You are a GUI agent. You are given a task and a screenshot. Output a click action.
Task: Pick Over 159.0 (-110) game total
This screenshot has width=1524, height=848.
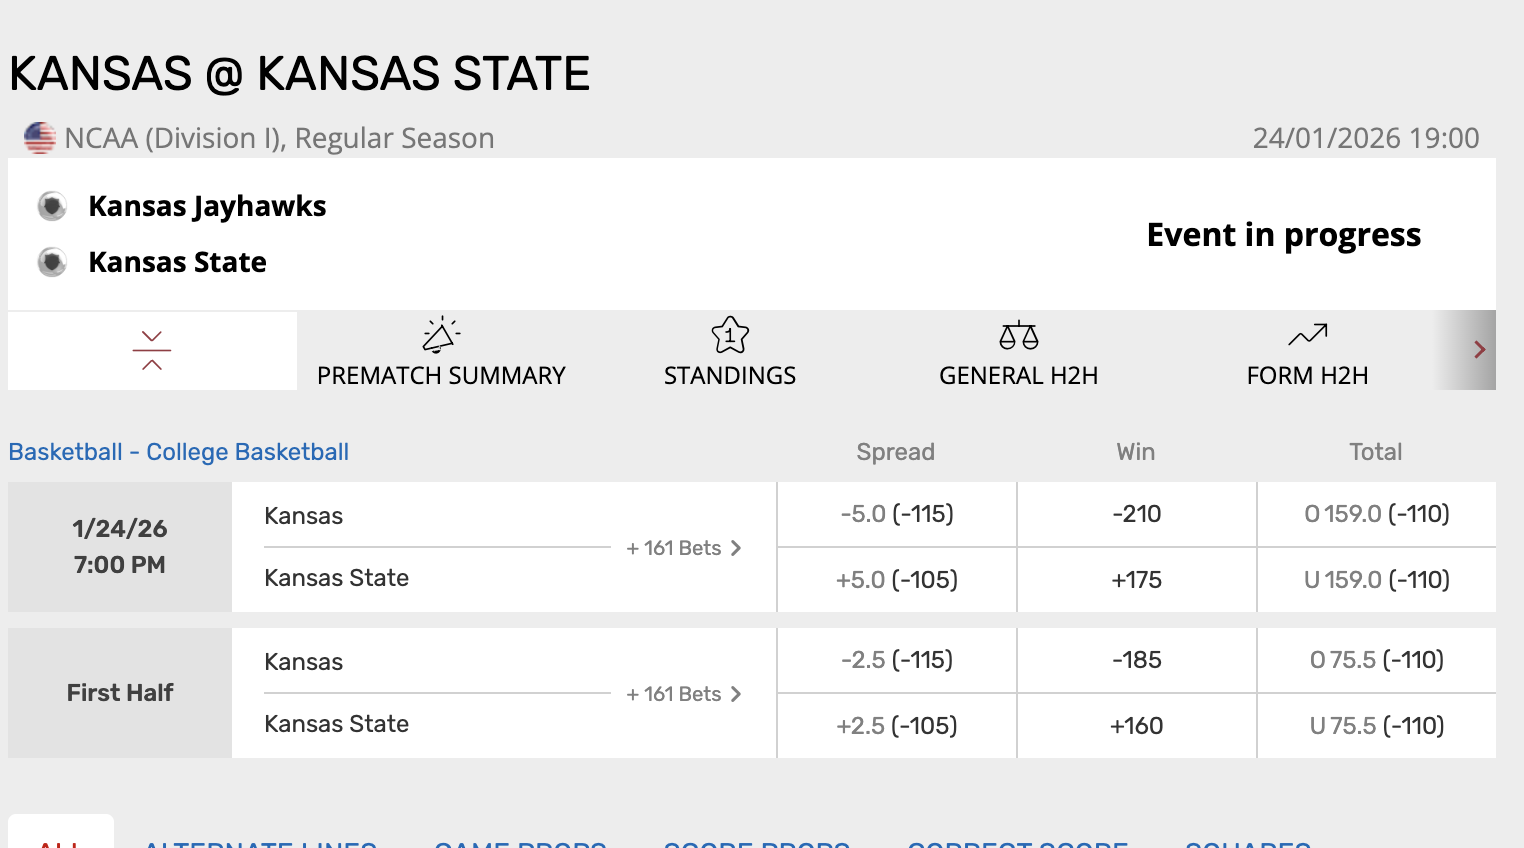(x=1377, y=514)
